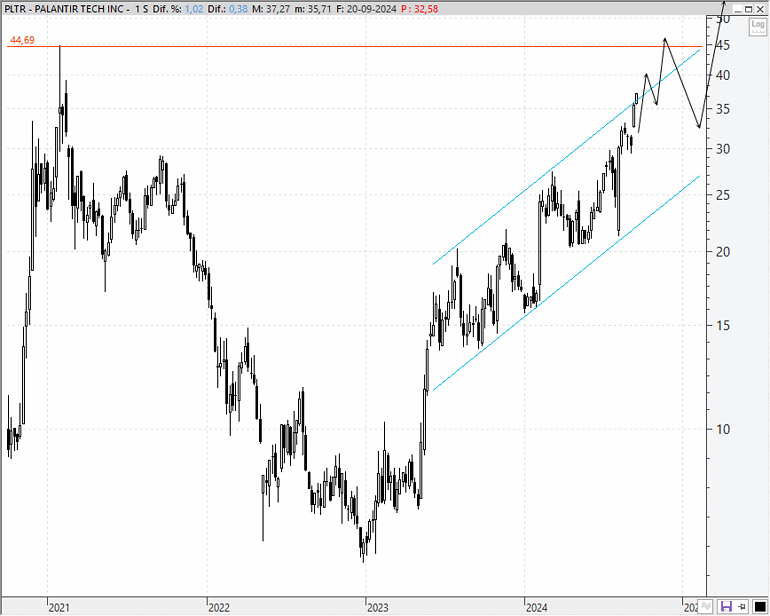Image resolution: width=770 pixels, height=616 pixels.
Task: Close the PLTR chart window
Action: point(760,9)
